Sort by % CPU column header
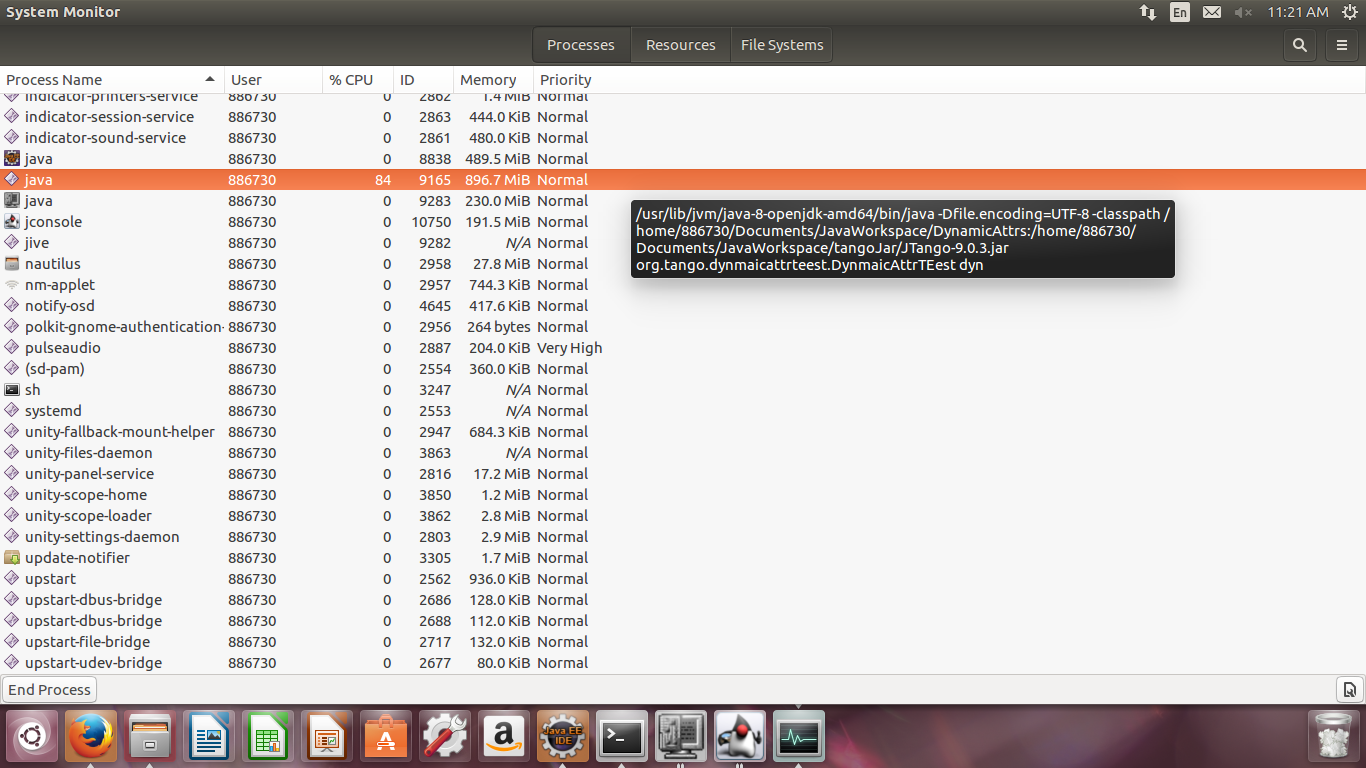The width and height of the screenshot is (1366, 768). click(359, 80)
